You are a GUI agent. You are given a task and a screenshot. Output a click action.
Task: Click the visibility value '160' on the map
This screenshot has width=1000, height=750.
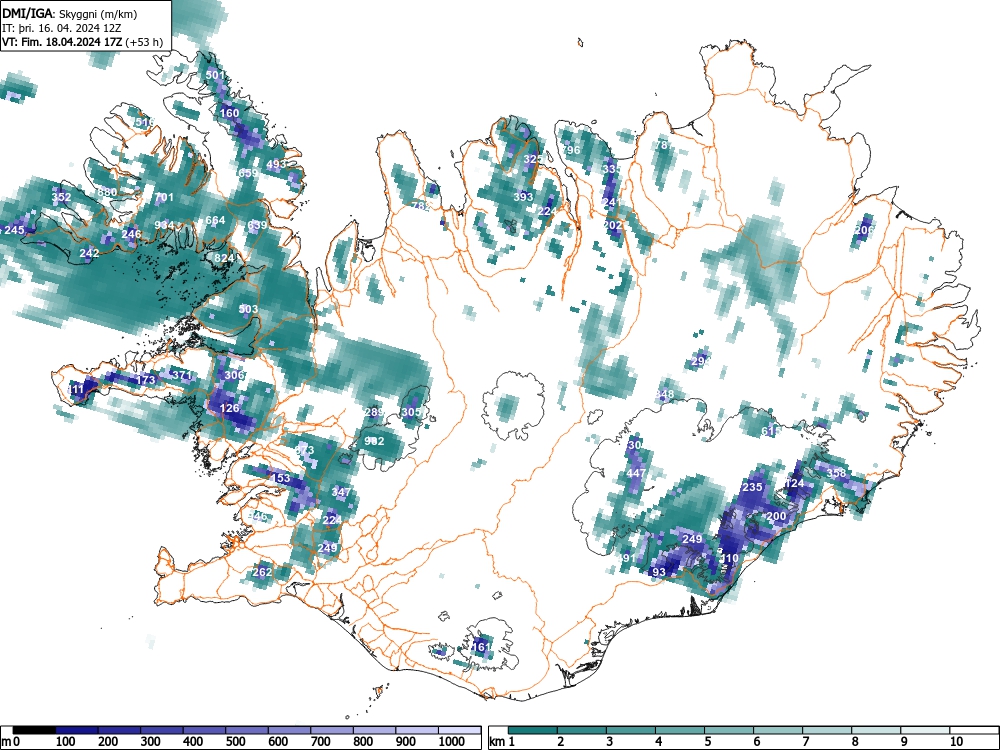coord(229,113)
